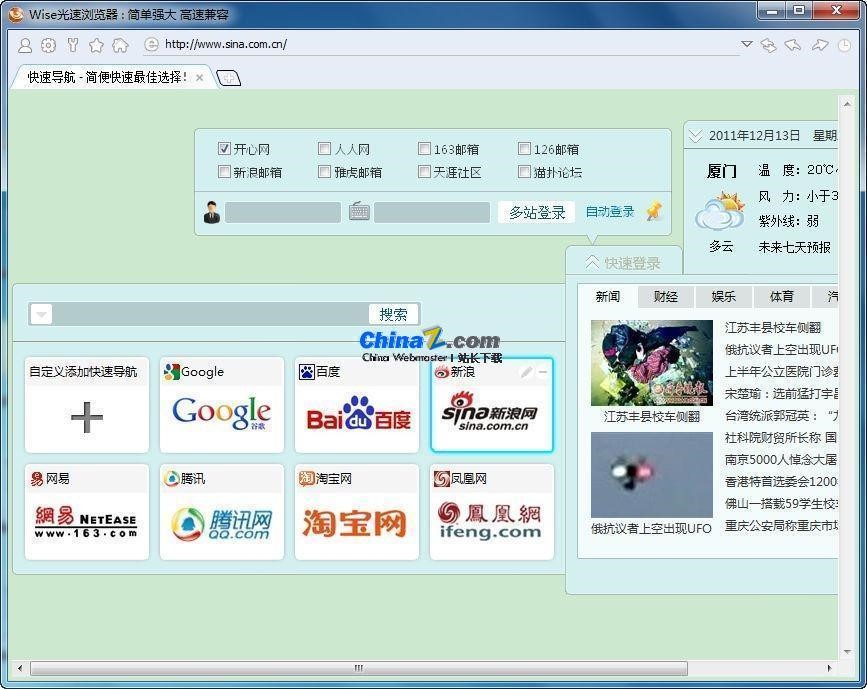This screenshot has height=689, width=867.
Task: Open 南京5000人悼念 news headline
Action: [x=782, y=460]
